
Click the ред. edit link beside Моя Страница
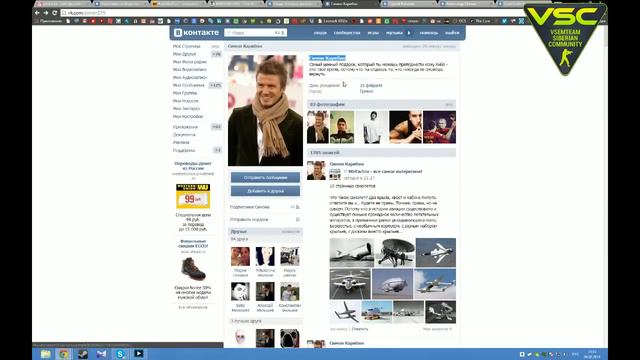pyautogui.click(x=216, y=47)
